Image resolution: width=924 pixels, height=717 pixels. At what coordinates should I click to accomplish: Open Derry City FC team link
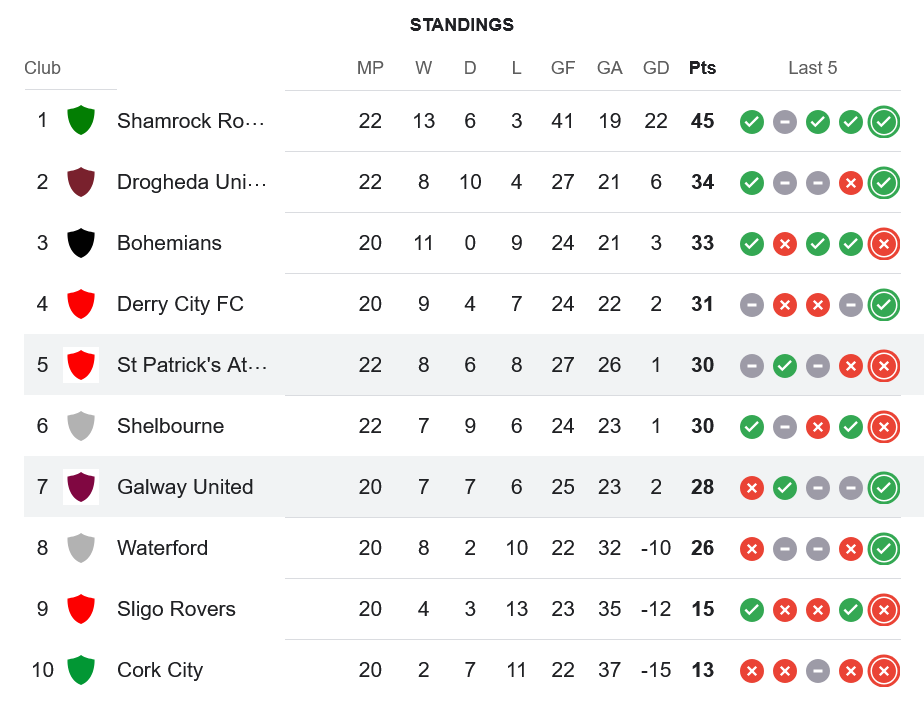click(180, 304)
